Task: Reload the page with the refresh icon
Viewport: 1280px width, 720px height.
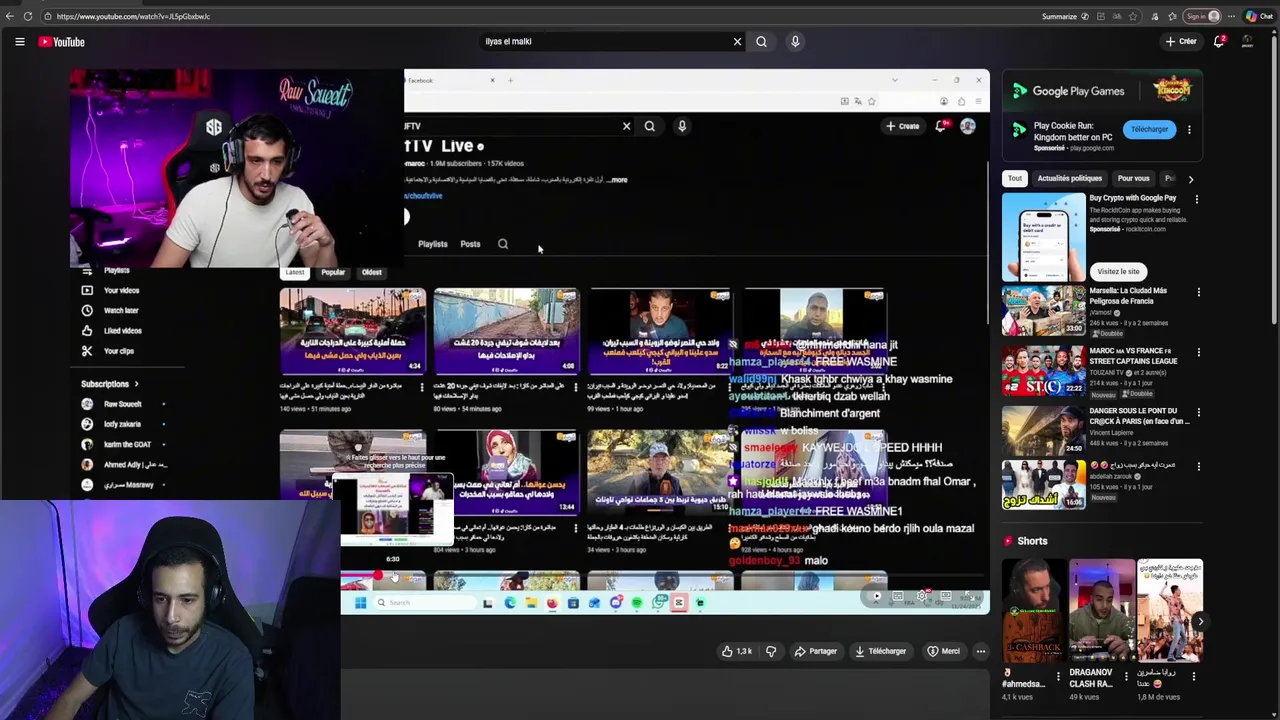Action: coord(28,16)
